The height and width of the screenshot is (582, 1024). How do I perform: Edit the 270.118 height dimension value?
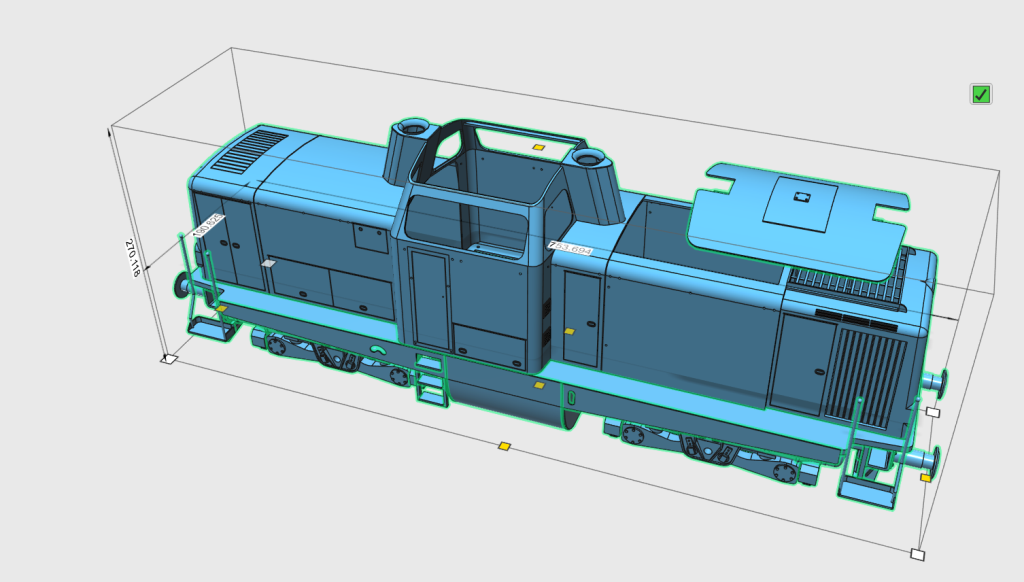click(x=131, y=258)
